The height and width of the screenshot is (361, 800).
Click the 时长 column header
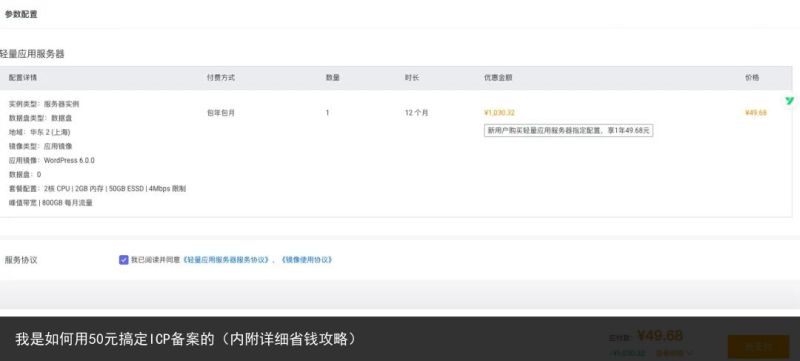click(x=412, y=78)
